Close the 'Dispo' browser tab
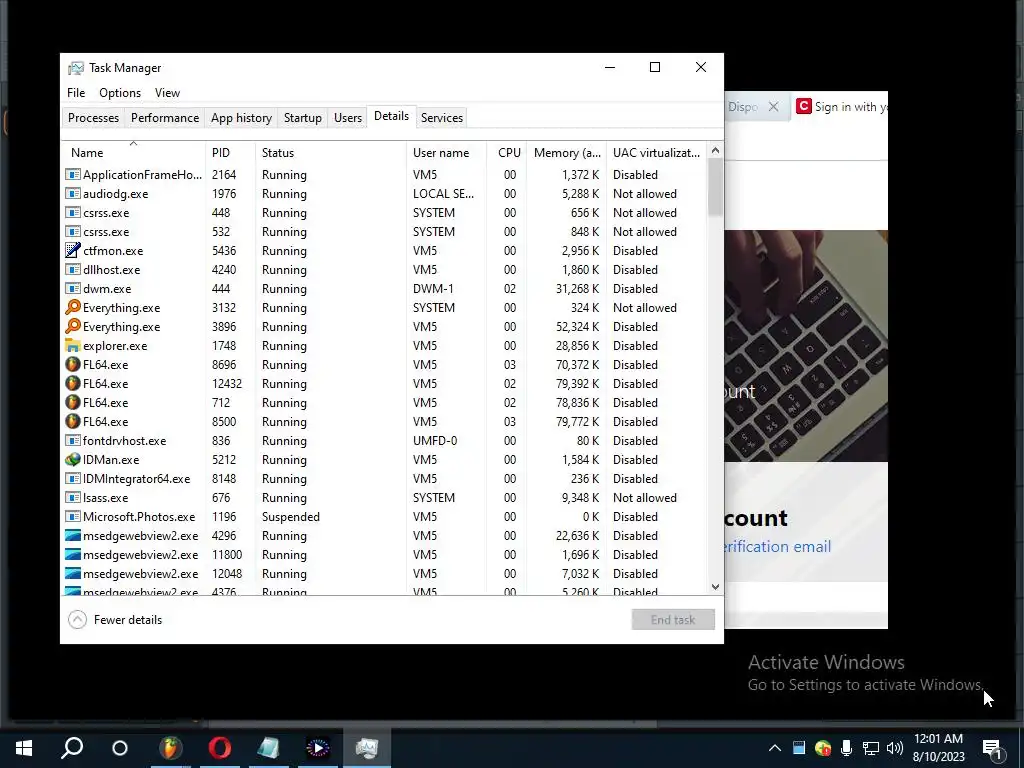The image size is (1024, 768). 773,106
